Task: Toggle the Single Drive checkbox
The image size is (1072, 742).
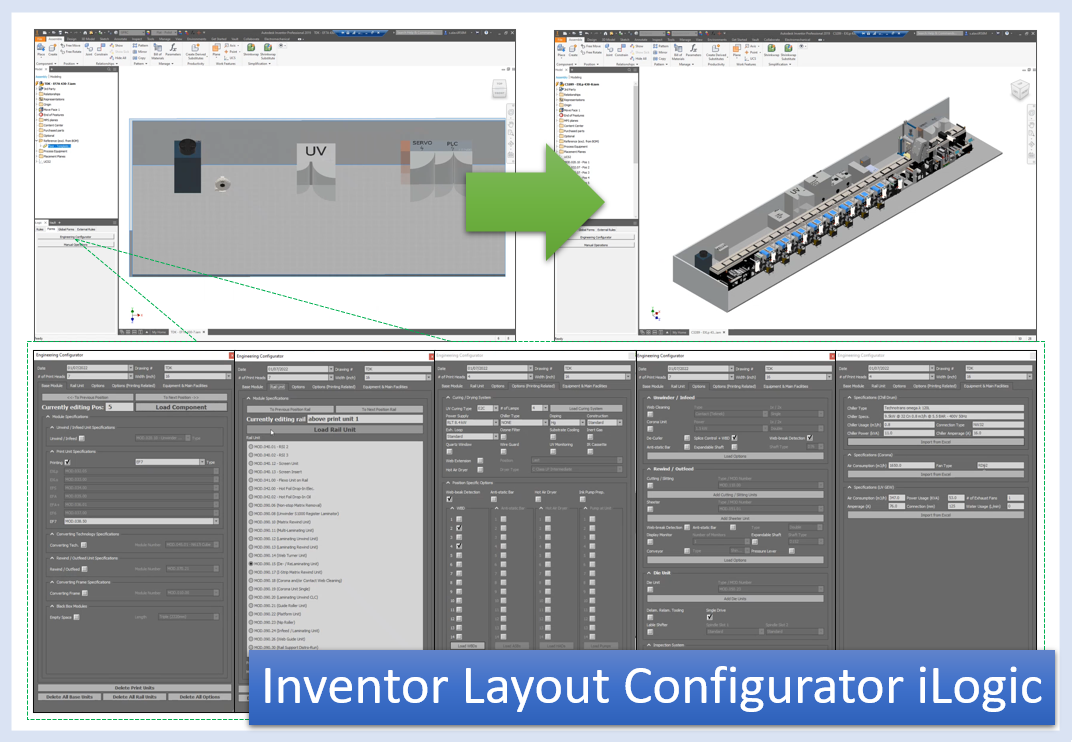Action: pos(710,617)
